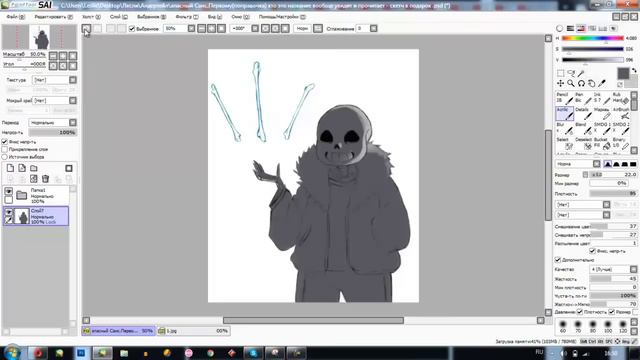
Task: Click the foreground color swatch
Action: click(623, 73)
